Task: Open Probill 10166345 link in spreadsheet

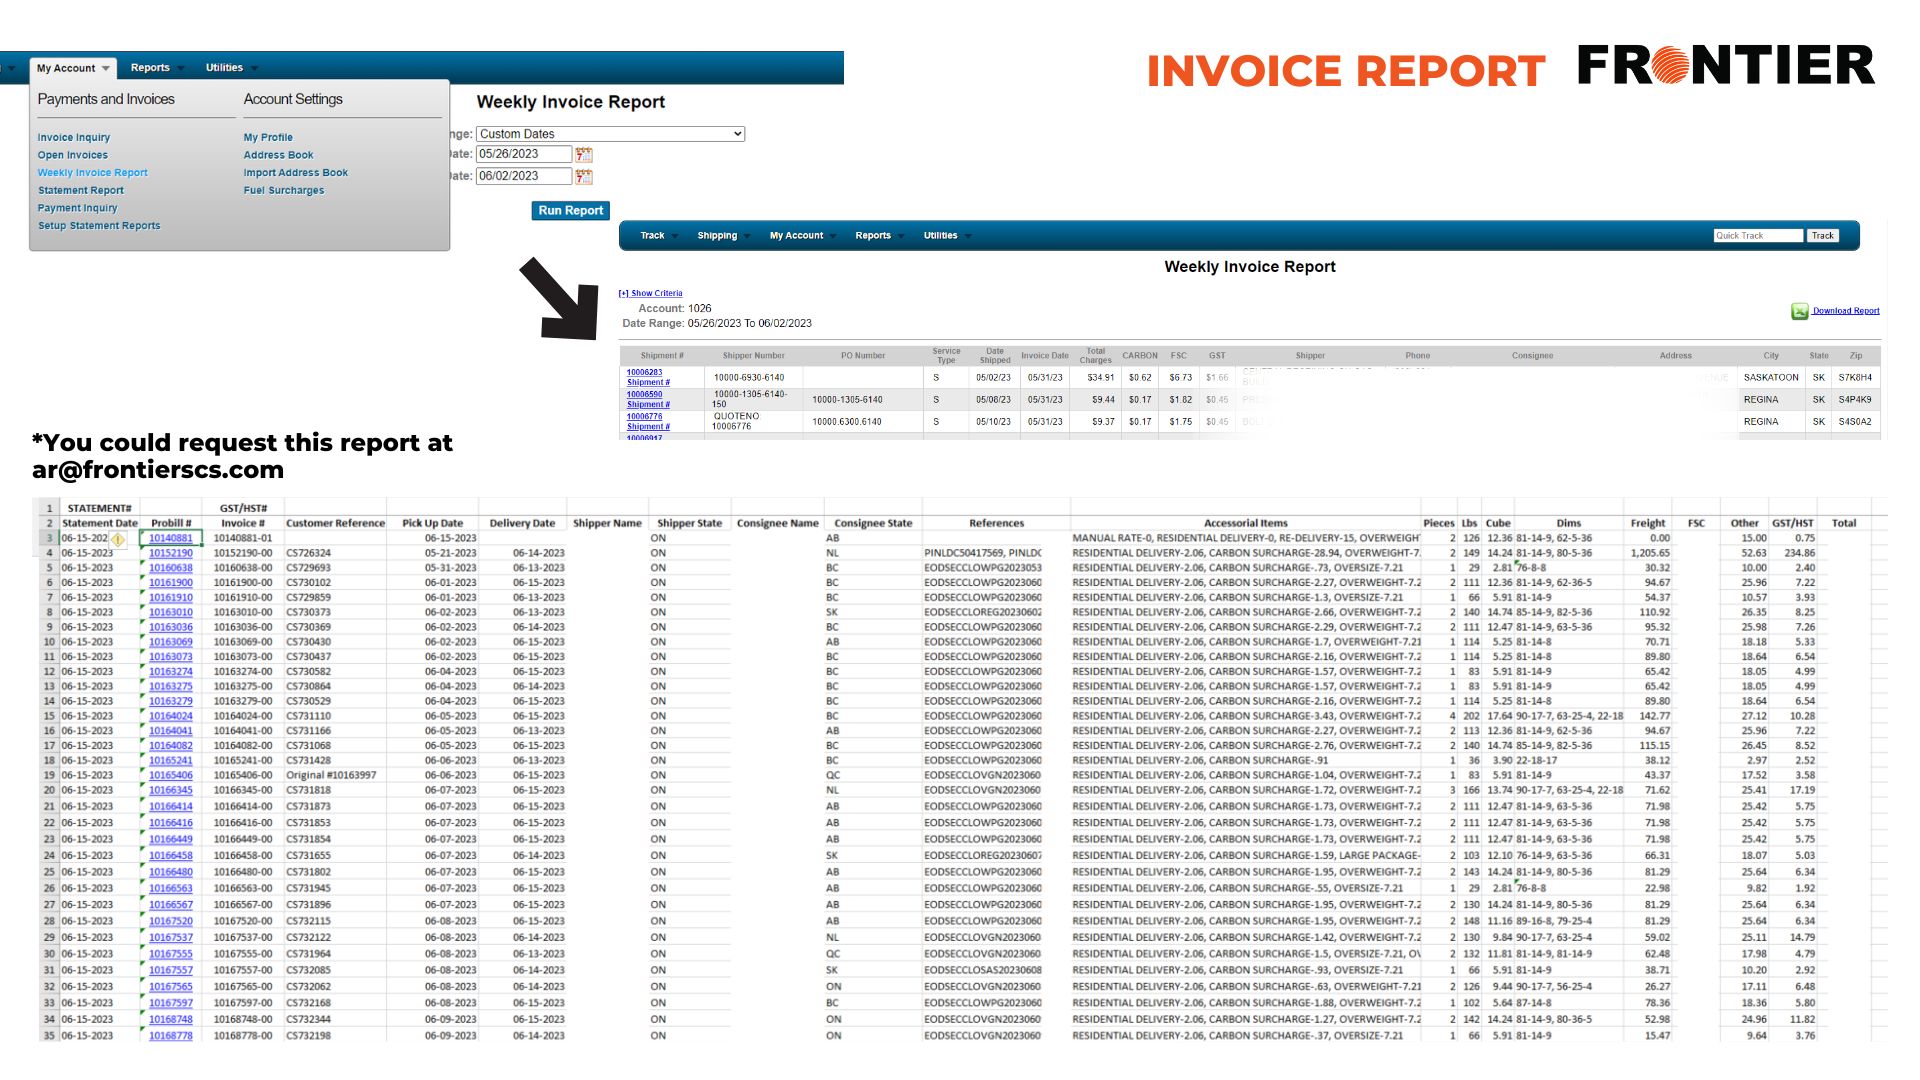Action: click(171, 791)
